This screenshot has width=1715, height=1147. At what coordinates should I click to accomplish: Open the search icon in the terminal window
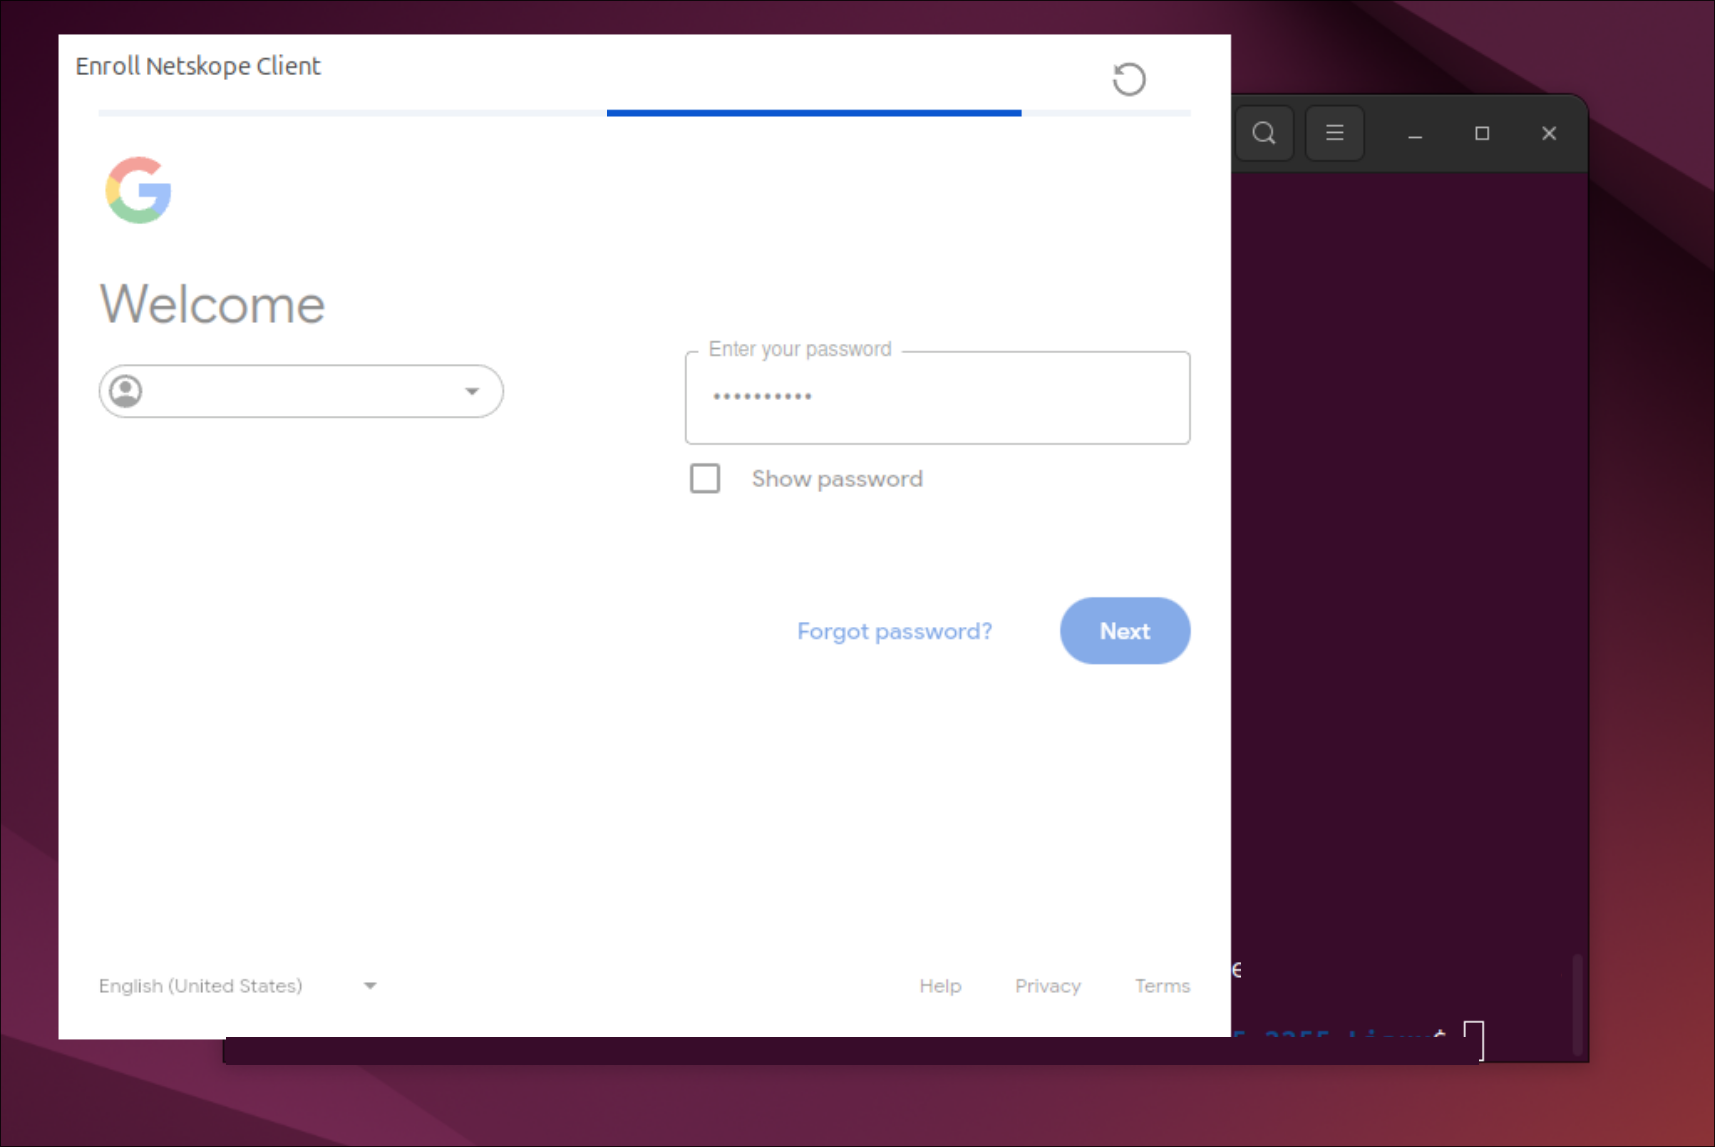click(1264, 133)
